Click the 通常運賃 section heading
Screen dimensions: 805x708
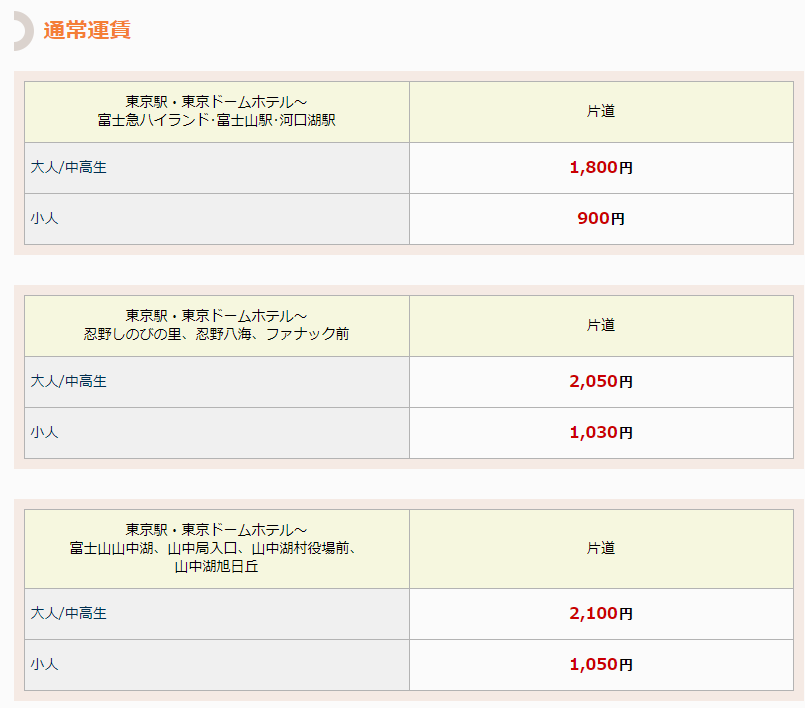coord(87,30)
